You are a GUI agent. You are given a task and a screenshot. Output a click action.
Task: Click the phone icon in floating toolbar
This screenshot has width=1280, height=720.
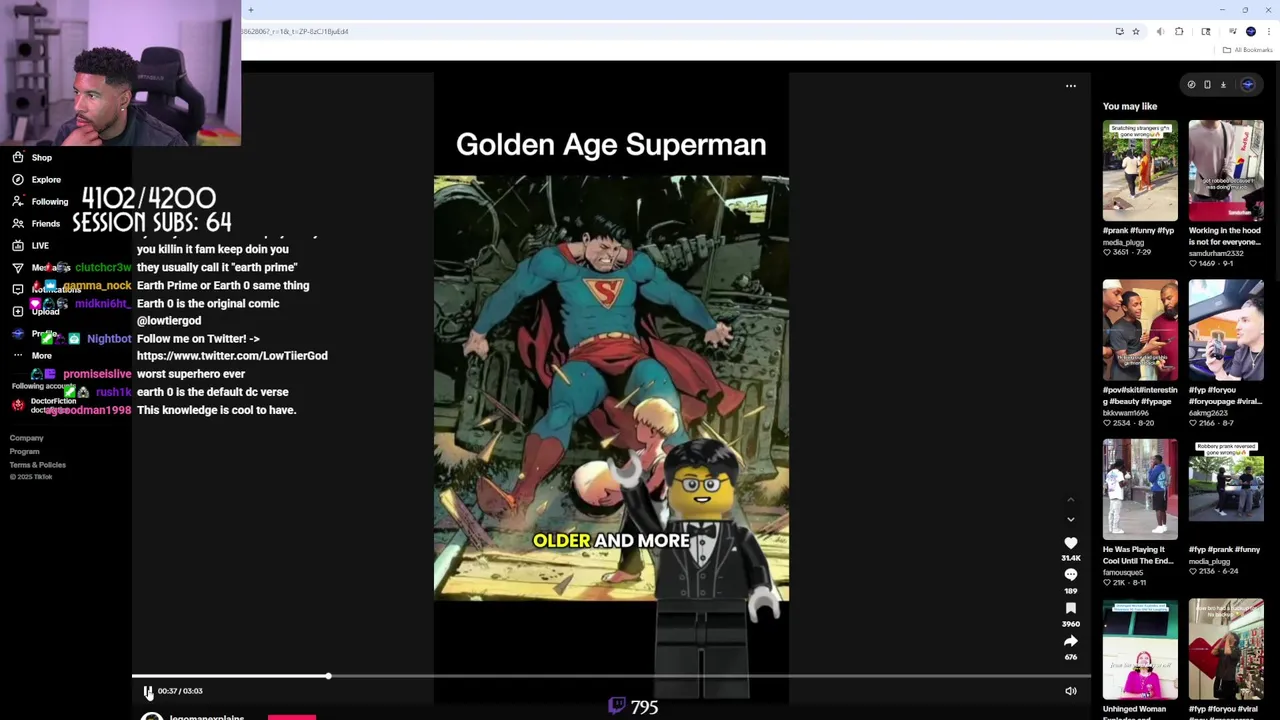tap(1207, 85)
